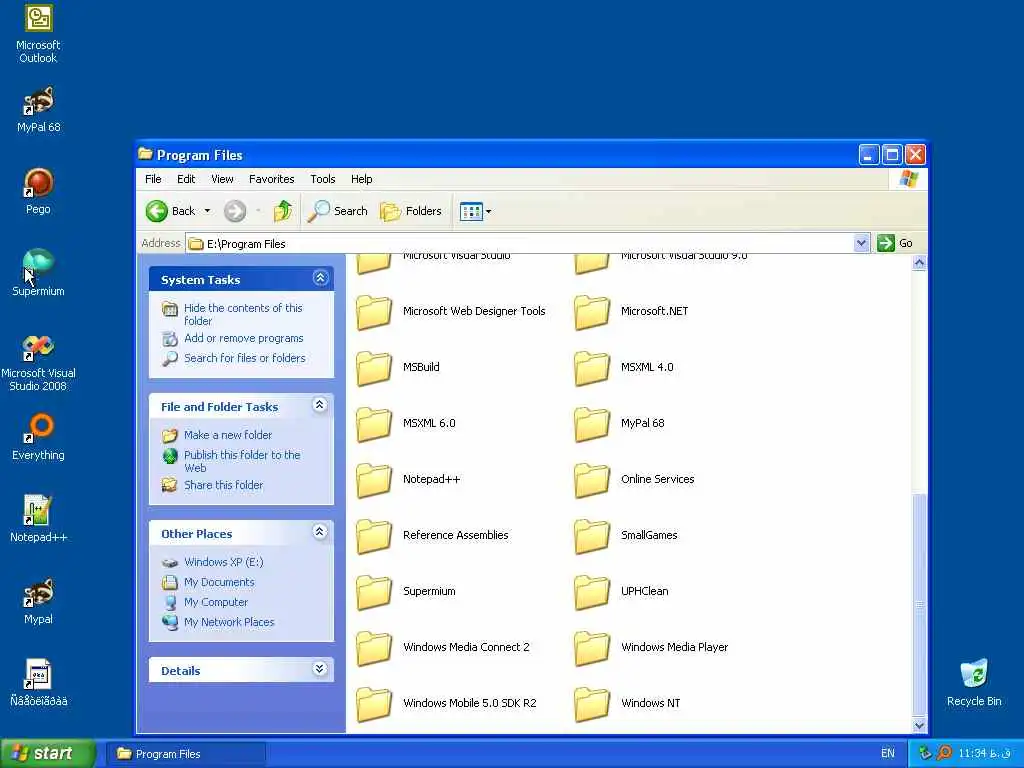Go back with the Back button
1024x768 pixels.
click(x=171, y=211)
